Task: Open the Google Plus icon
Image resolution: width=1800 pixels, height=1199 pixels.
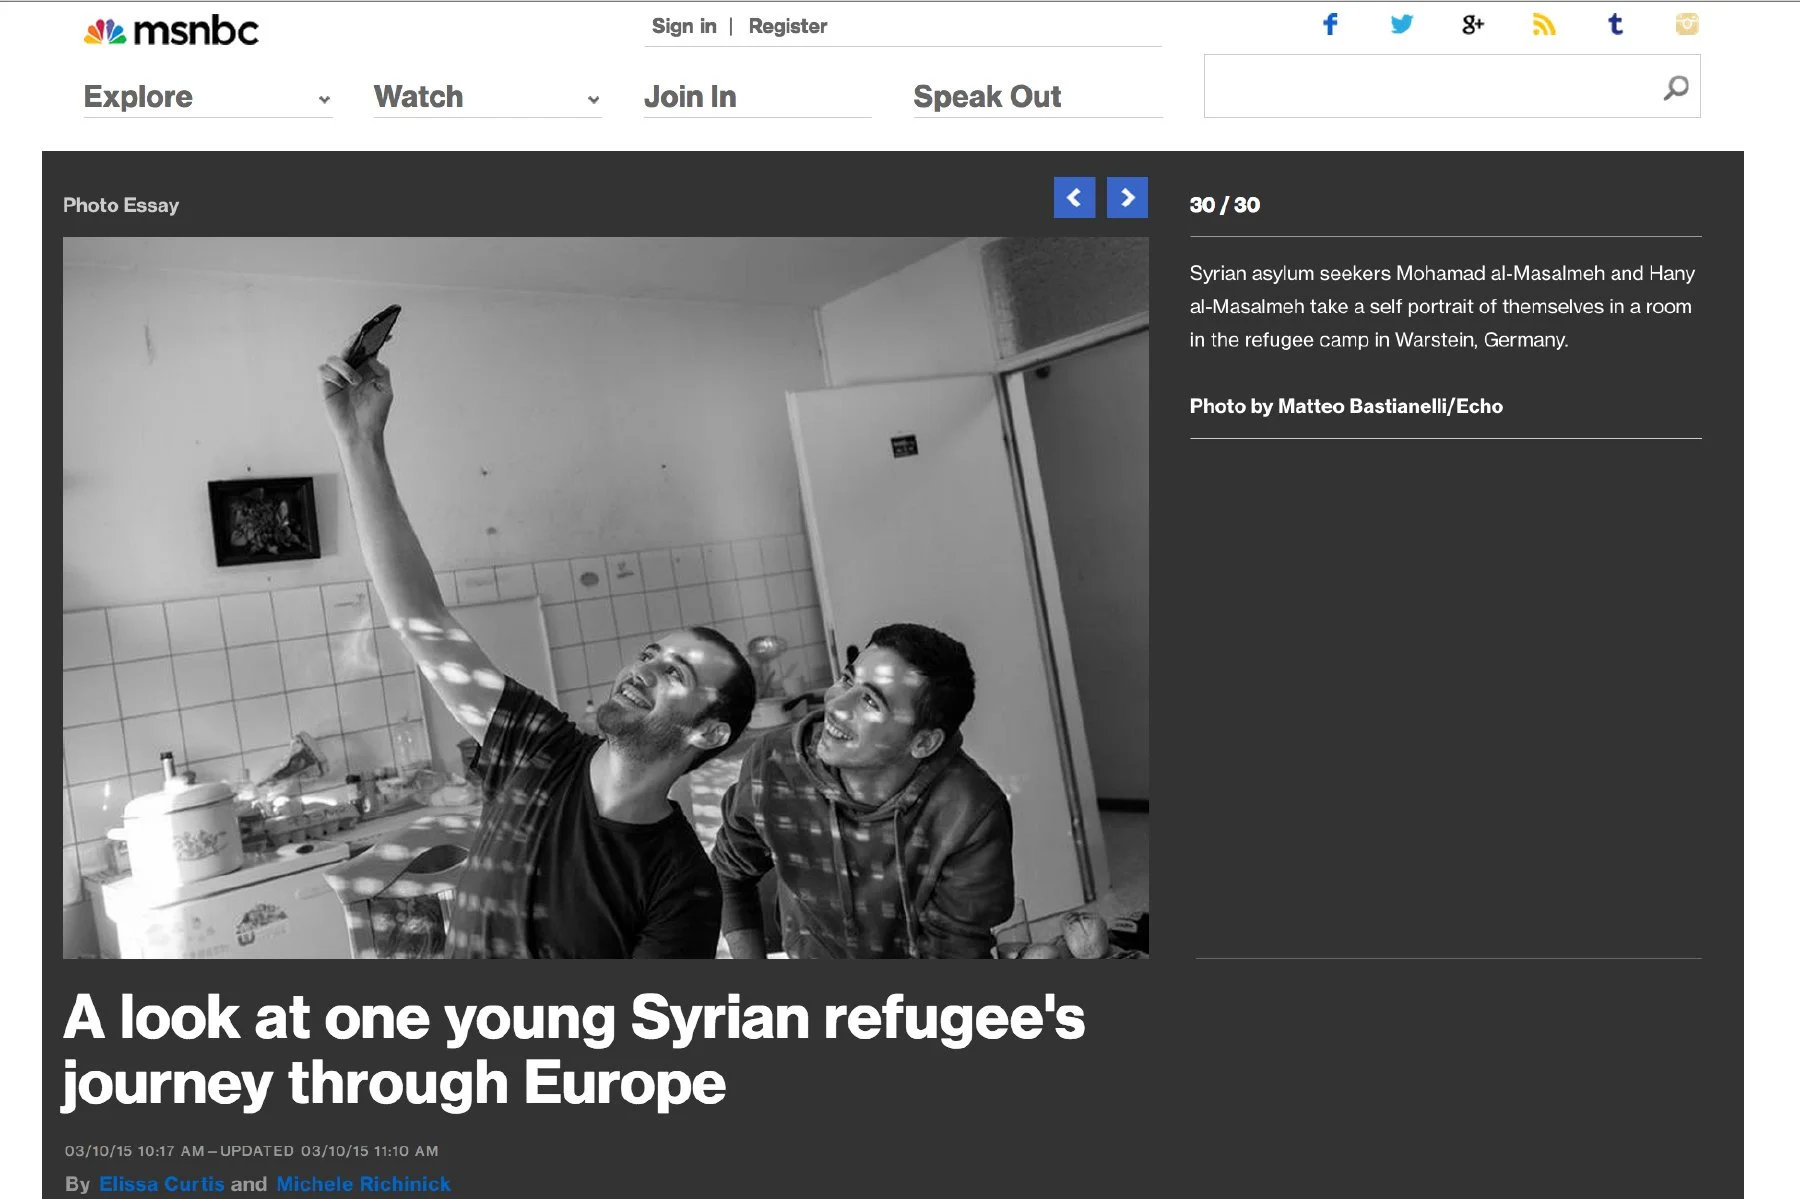Action: [x=1473, y=24]
